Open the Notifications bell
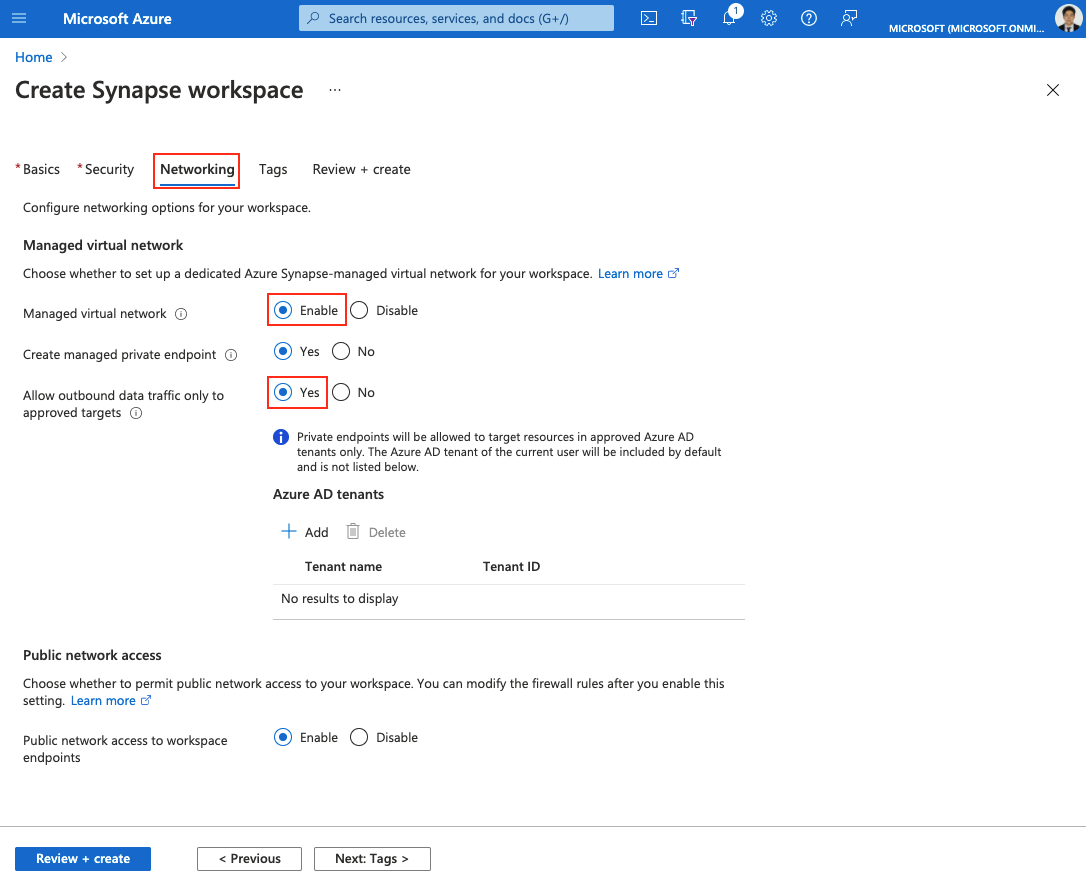This screenshot has height=892, width=1086. tap(729, 18)
